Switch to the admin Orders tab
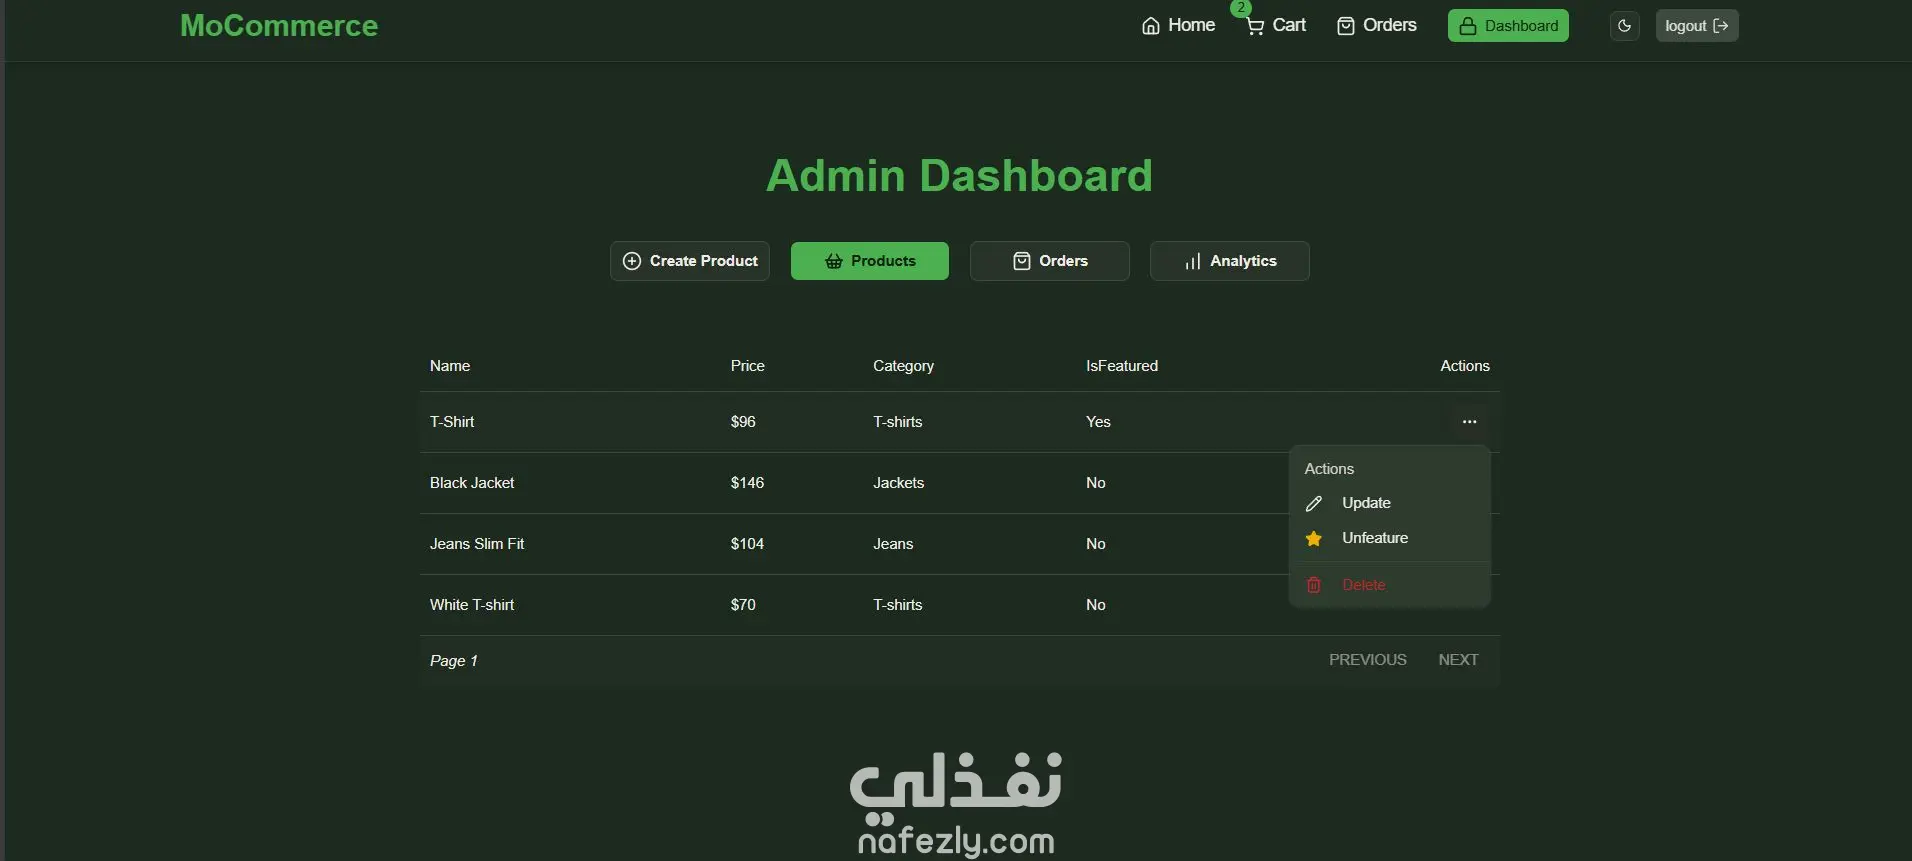The image size is (1912, 861). click(x=1050, y=261)
